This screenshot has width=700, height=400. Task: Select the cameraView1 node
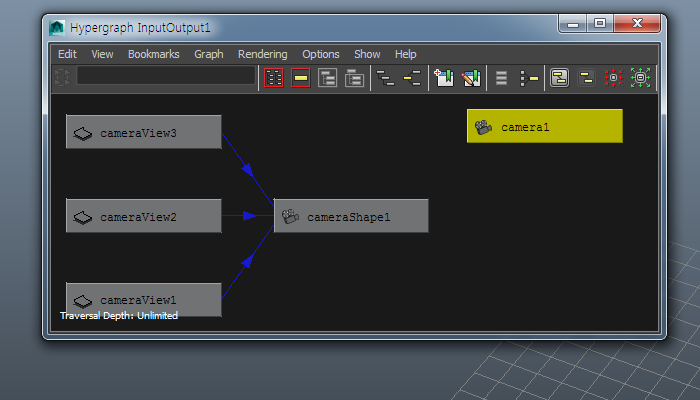pyautogui.click(x=144, y=300)
